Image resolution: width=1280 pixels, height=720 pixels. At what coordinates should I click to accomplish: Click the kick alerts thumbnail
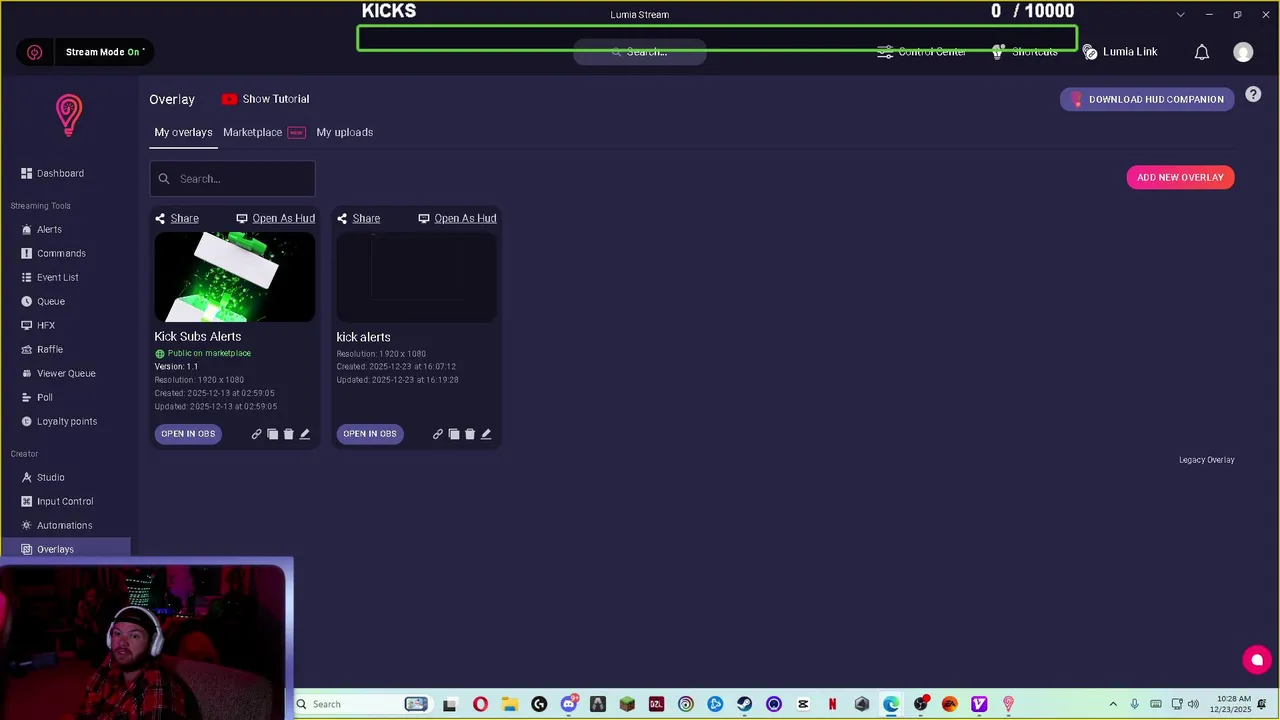tap(416, 277)
